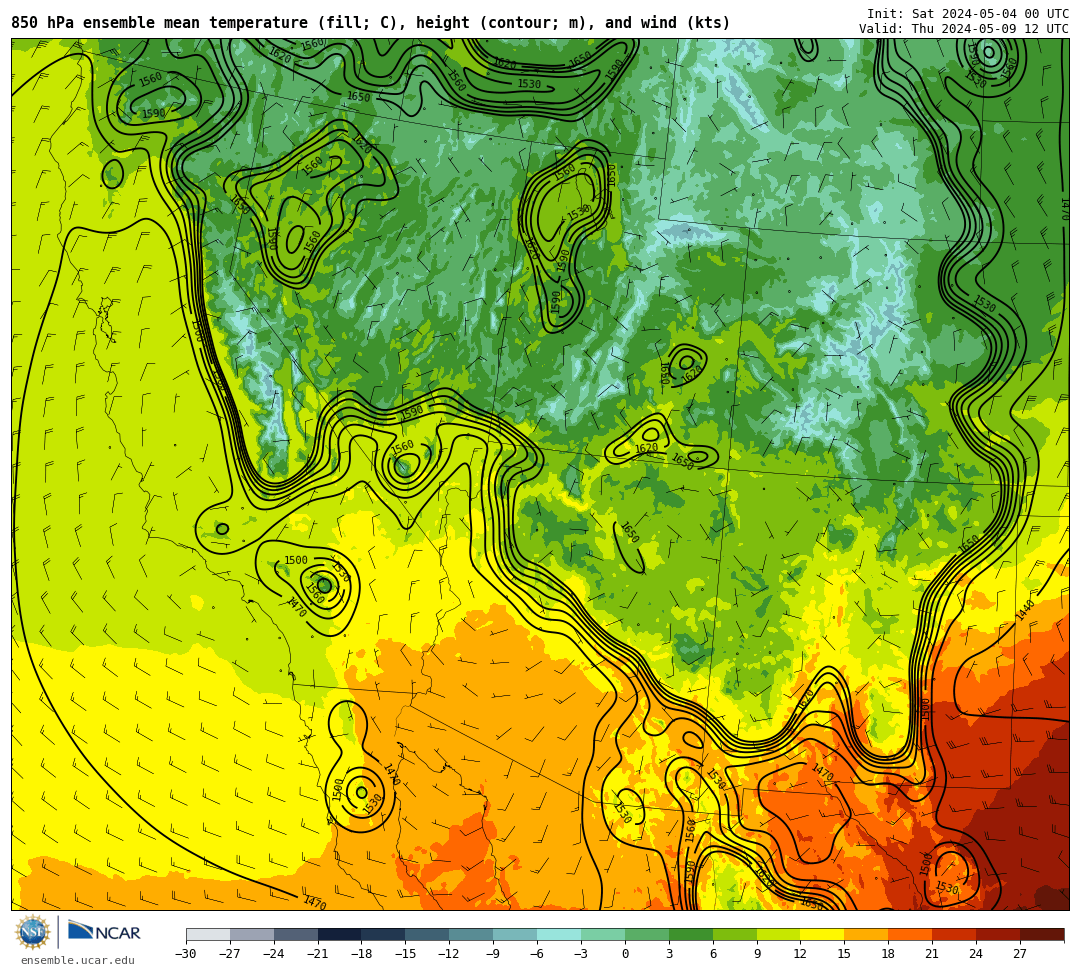This screenshot has height=973, width=1080.
Task: Pick the lime swatch between 9 and 12
Action: point(779,934)
